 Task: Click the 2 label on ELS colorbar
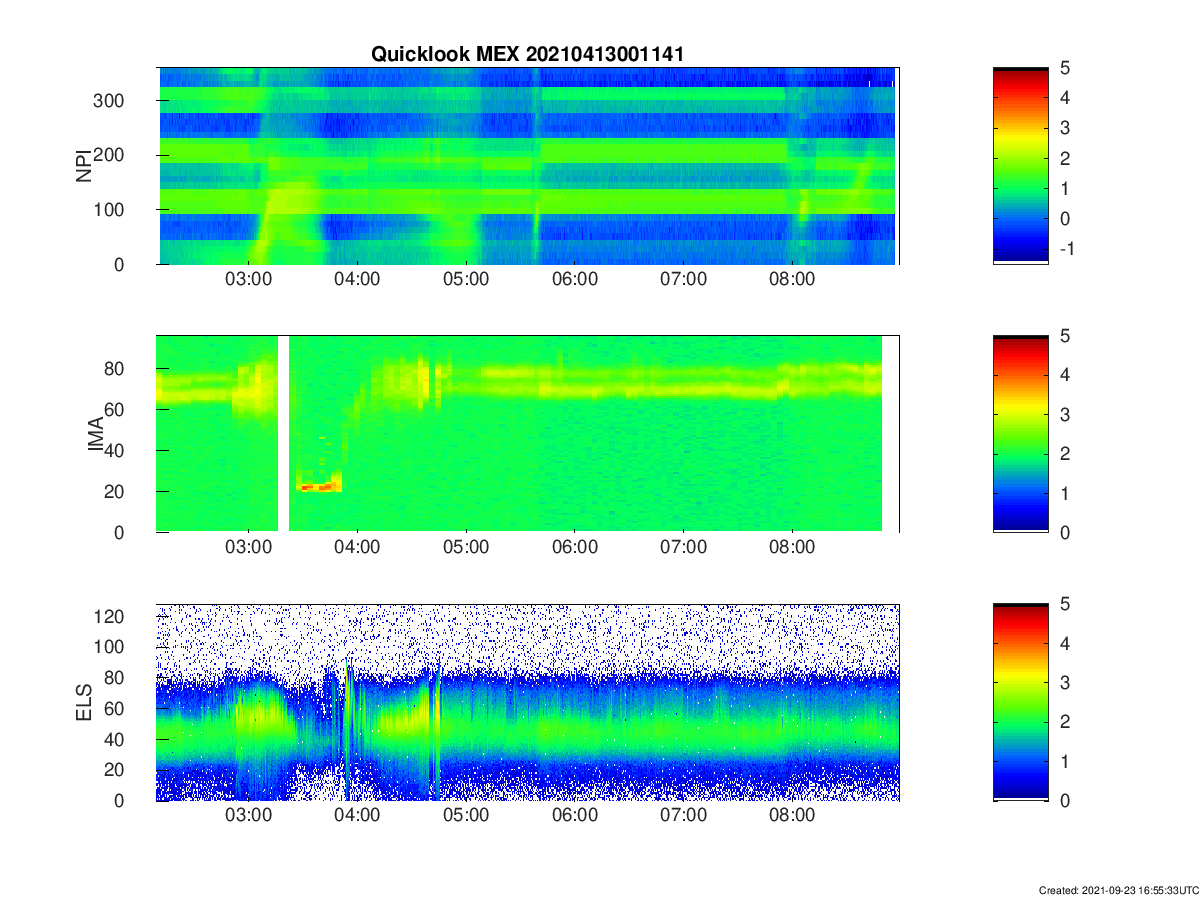click(x=1064, y=723)
